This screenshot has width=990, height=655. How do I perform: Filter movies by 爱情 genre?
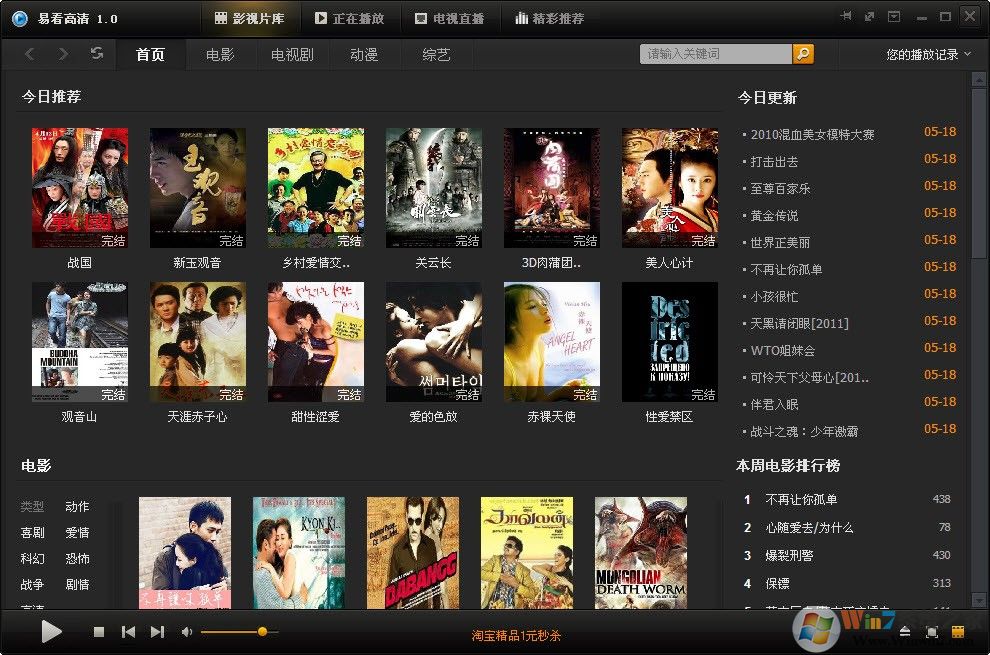(x=77, y=532)
